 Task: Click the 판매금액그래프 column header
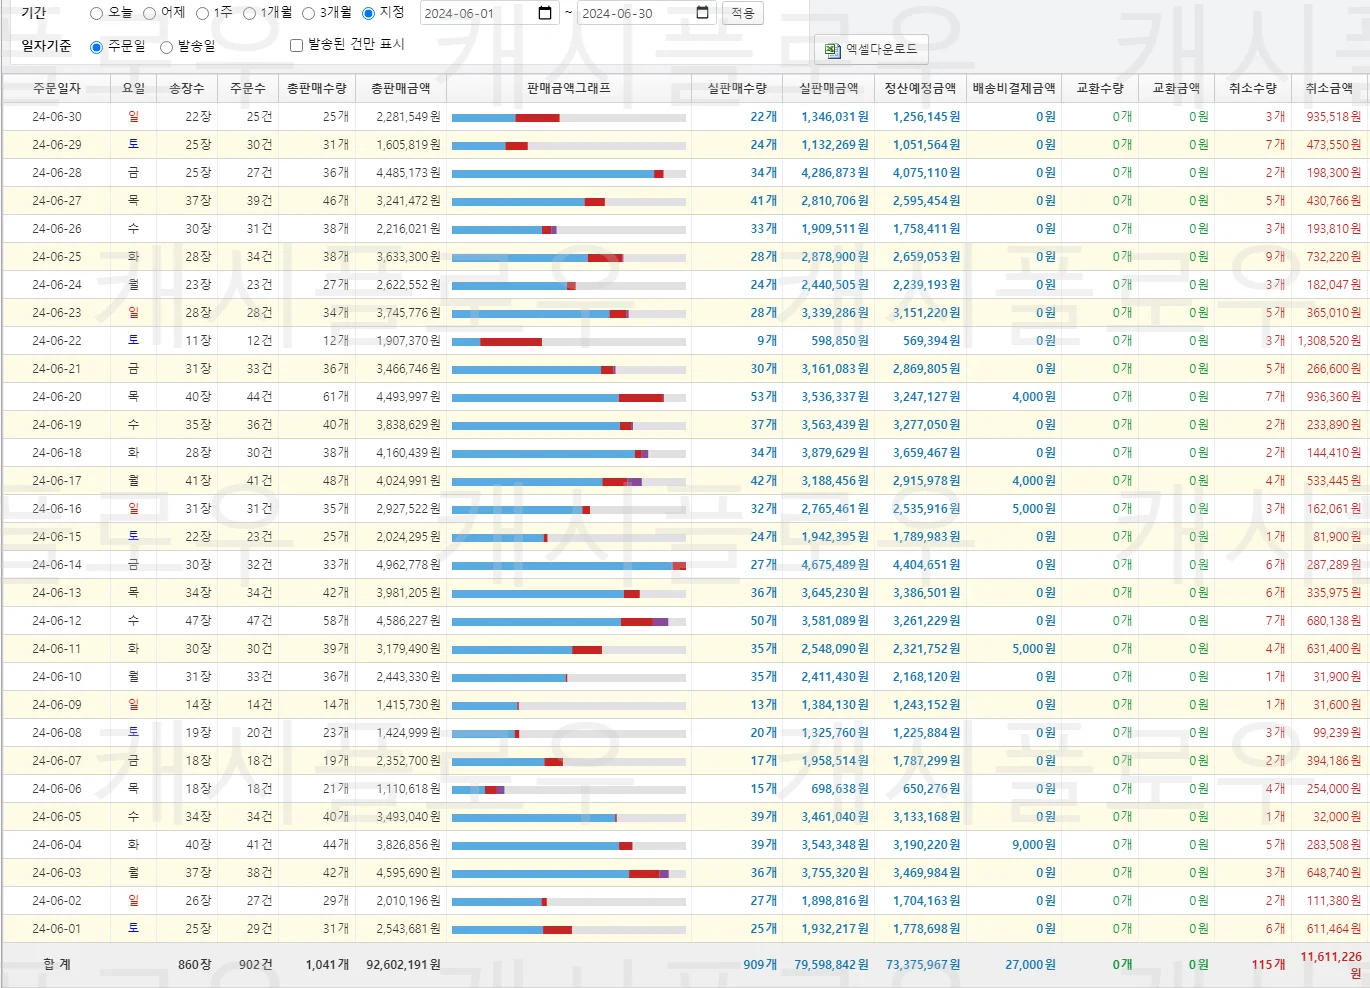pyautogui.click(x=569, y=88)
